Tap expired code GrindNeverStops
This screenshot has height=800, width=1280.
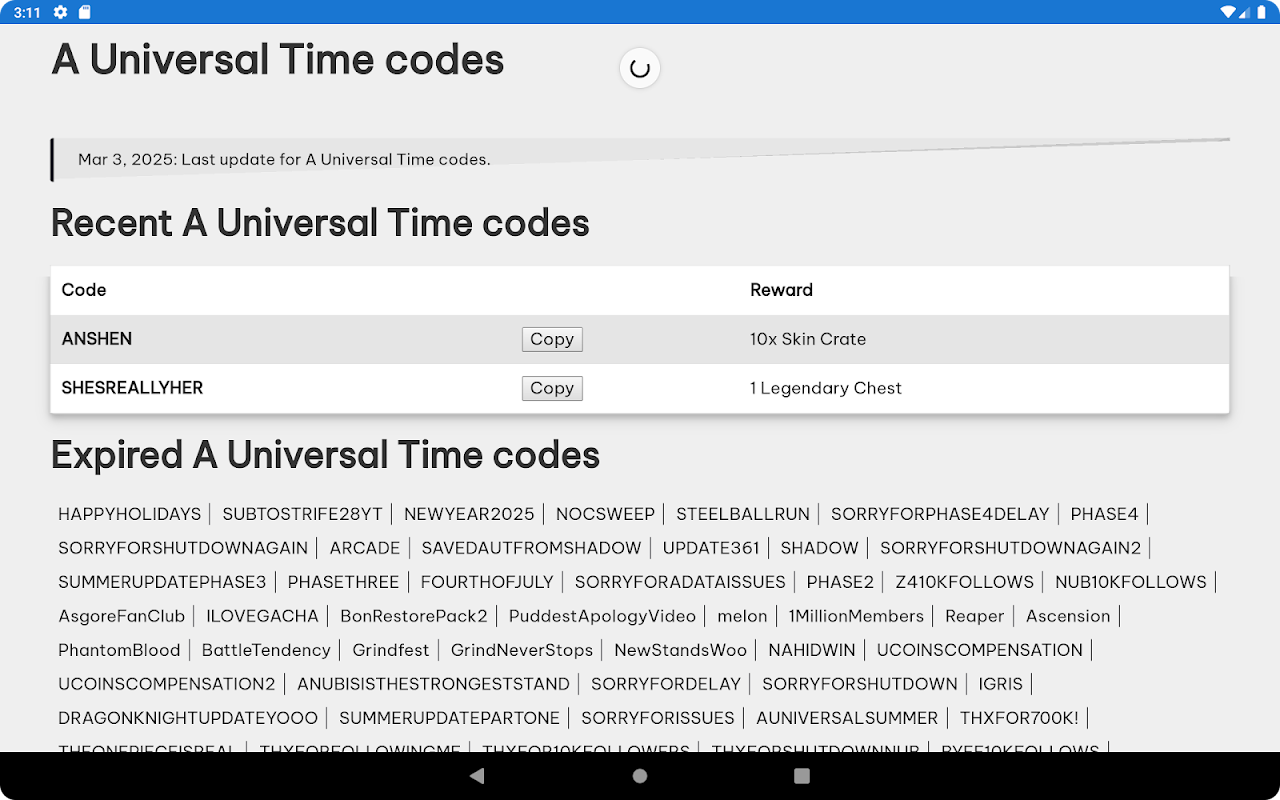(x=522, y=650)
